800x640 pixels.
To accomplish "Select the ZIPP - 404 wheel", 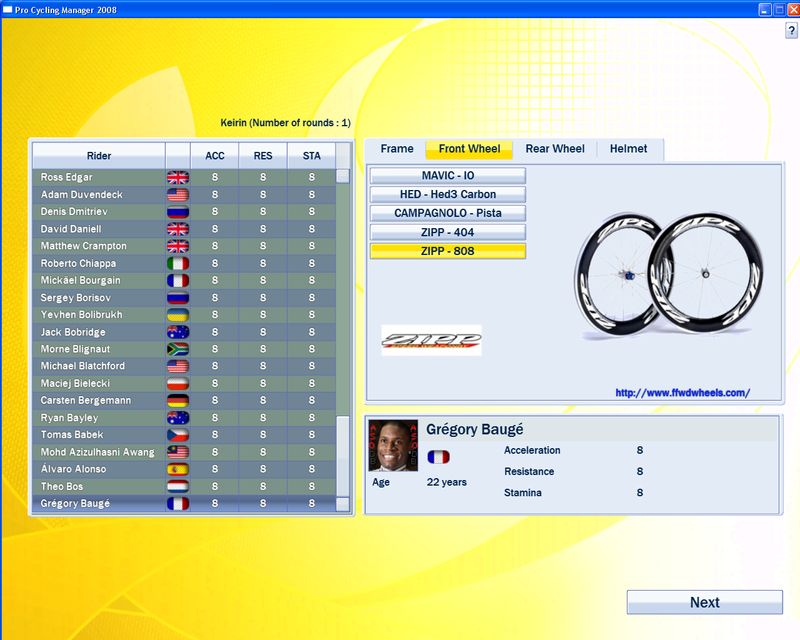I will pos(447,232).
